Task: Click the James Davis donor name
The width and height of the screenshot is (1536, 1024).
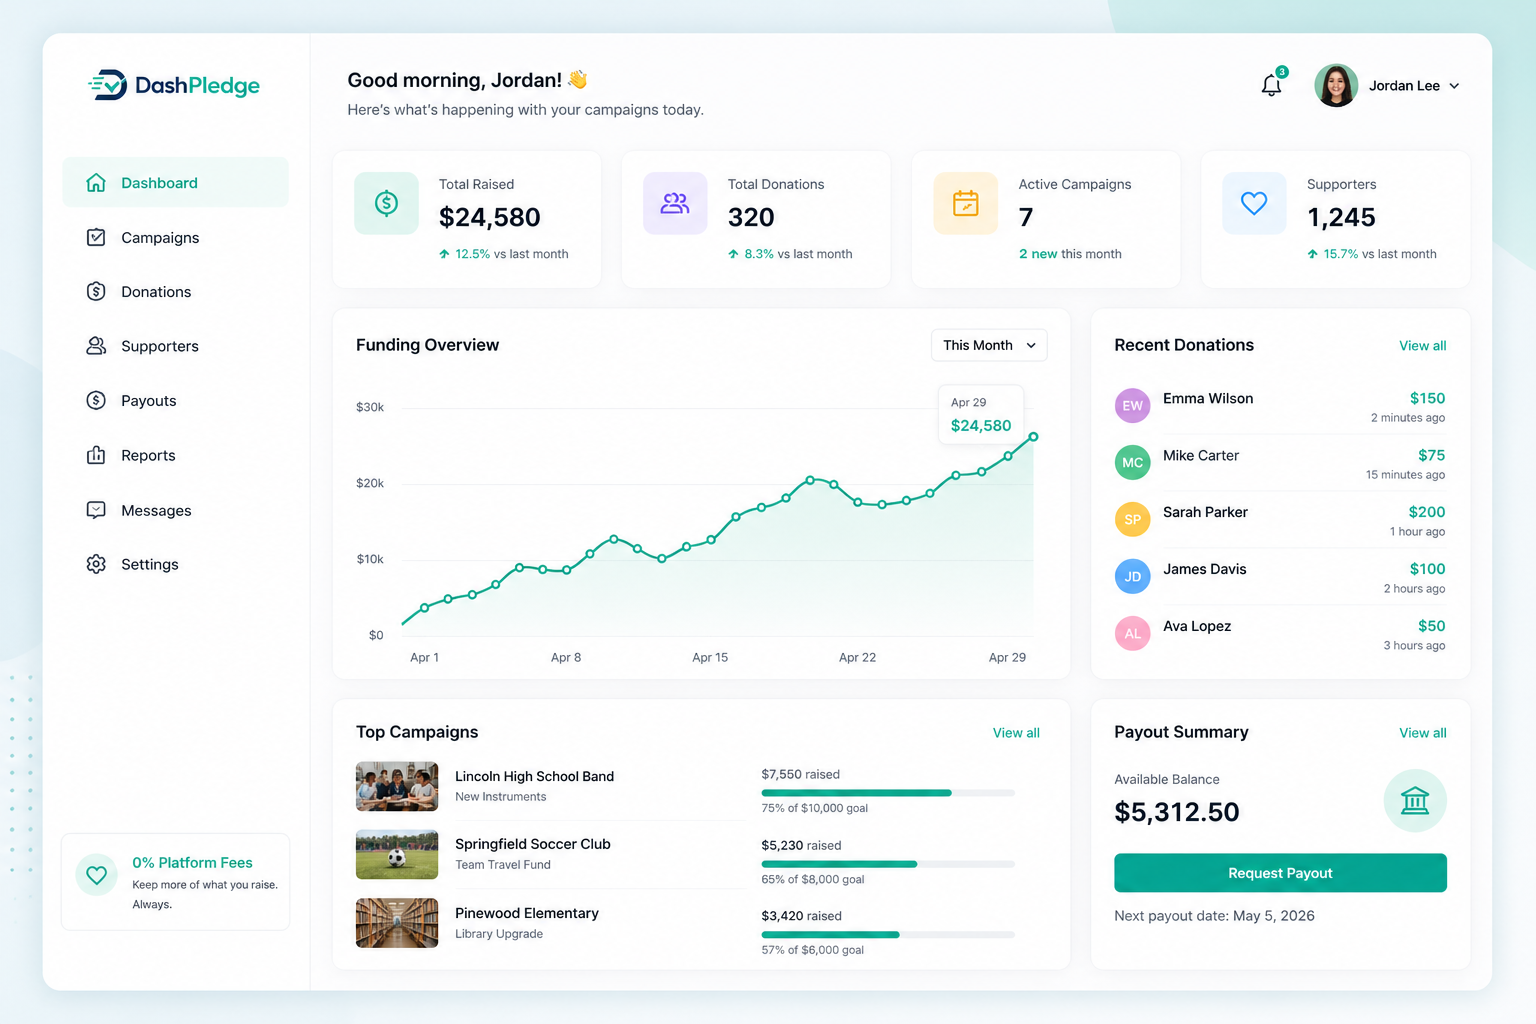Action: point(1205,569)
